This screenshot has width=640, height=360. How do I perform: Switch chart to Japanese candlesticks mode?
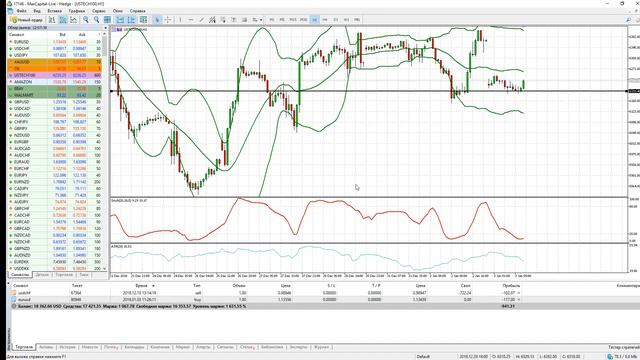coord(63,20)
